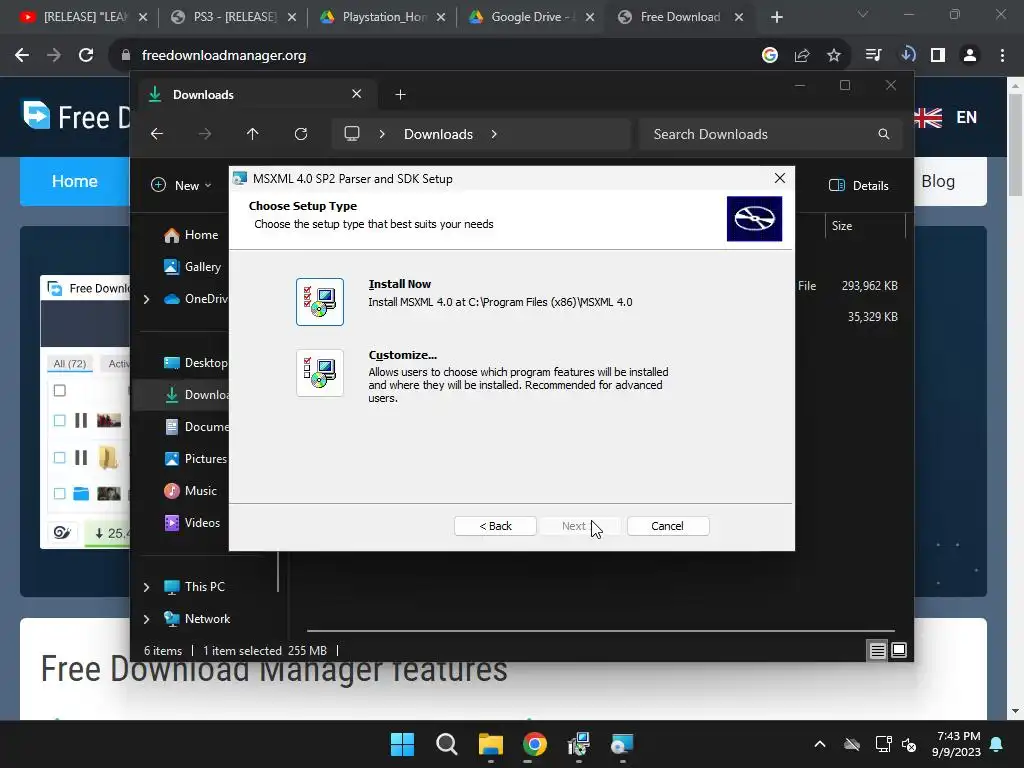Select This PC in Explorer sidebar
This screenshot has width=1024, height=768.
click(194, 587)
